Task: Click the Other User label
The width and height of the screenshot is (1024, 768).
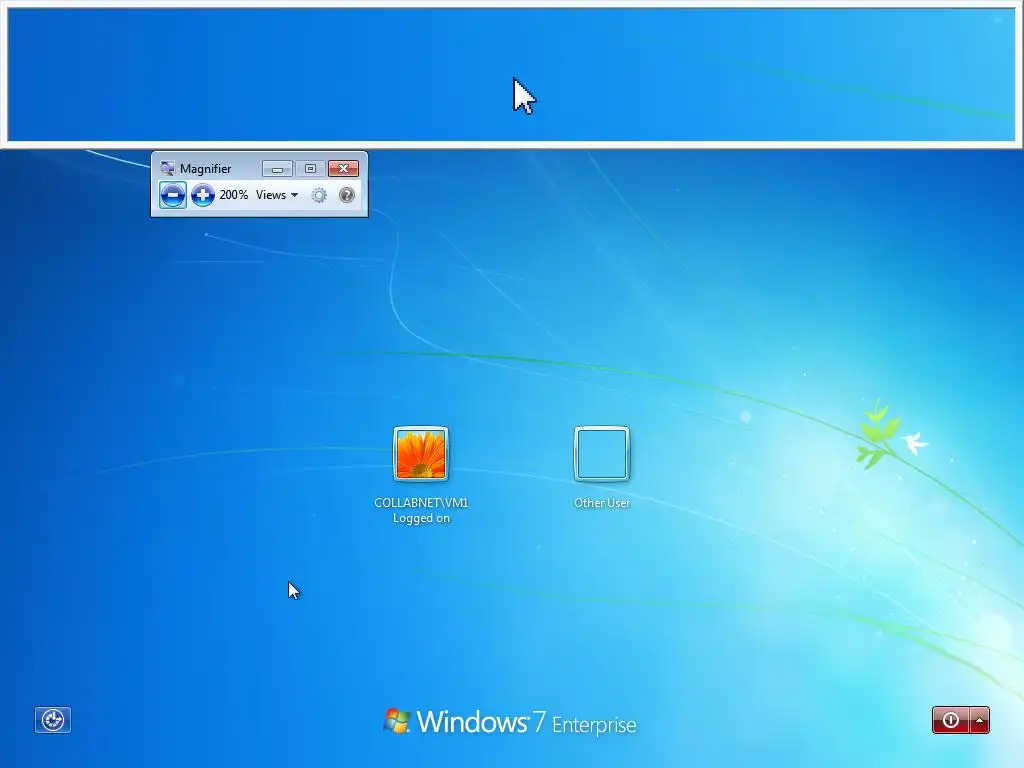Action: 601,503
